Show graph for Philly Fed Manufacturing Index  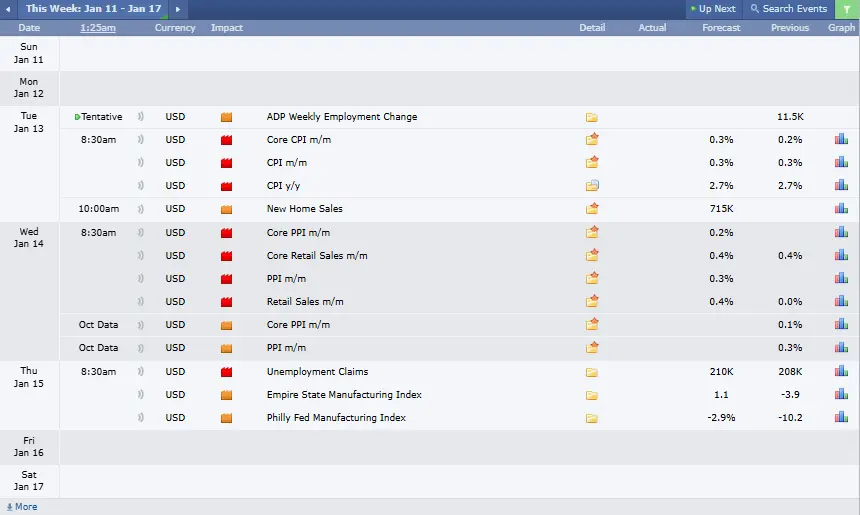(841, 417)
